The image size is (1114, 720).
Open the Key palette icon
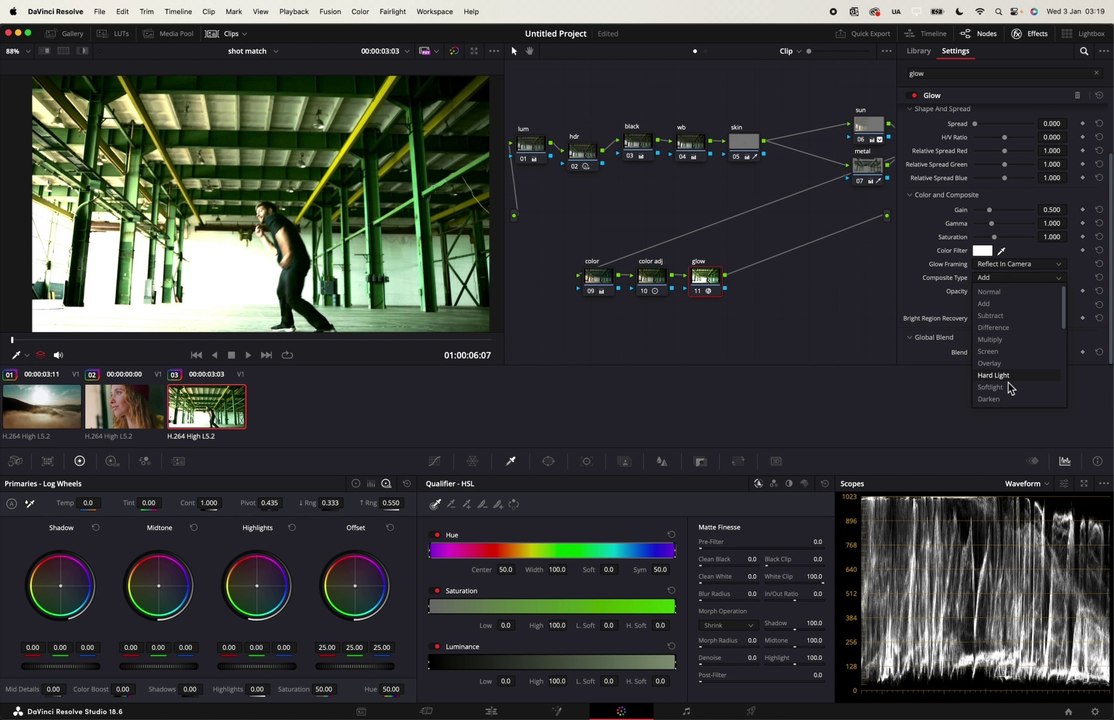click(x=700, y=461)
